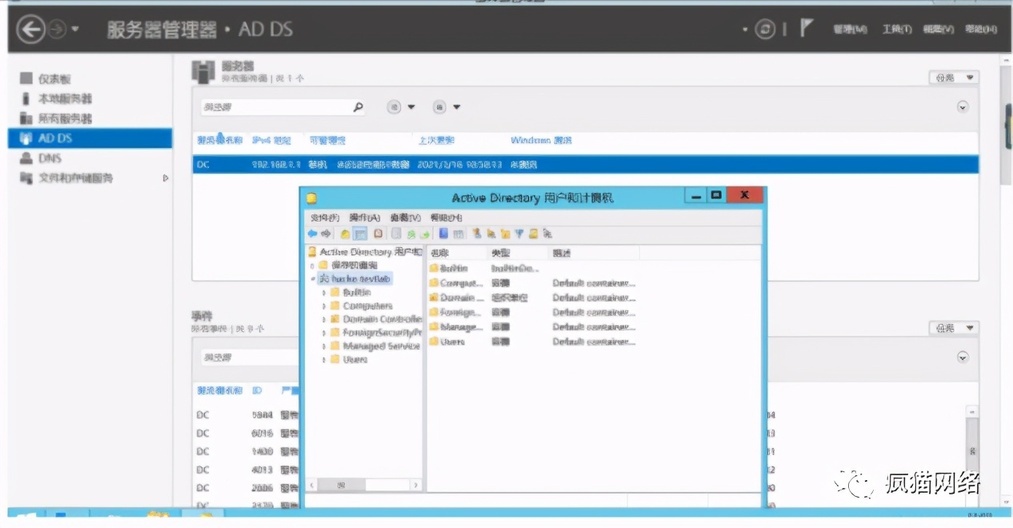This screenshot has width=1013, height=528.
Task: Click the Create new organizational unit toolbar icon
Action: (505, 234)
